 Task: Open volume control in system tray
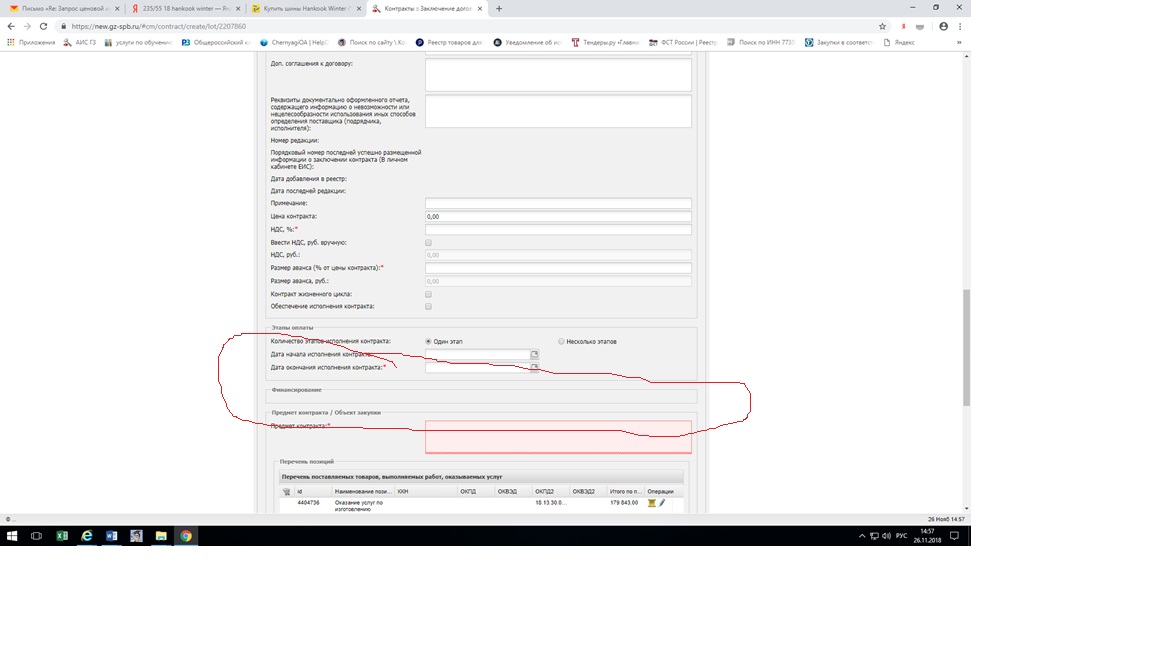886,536
